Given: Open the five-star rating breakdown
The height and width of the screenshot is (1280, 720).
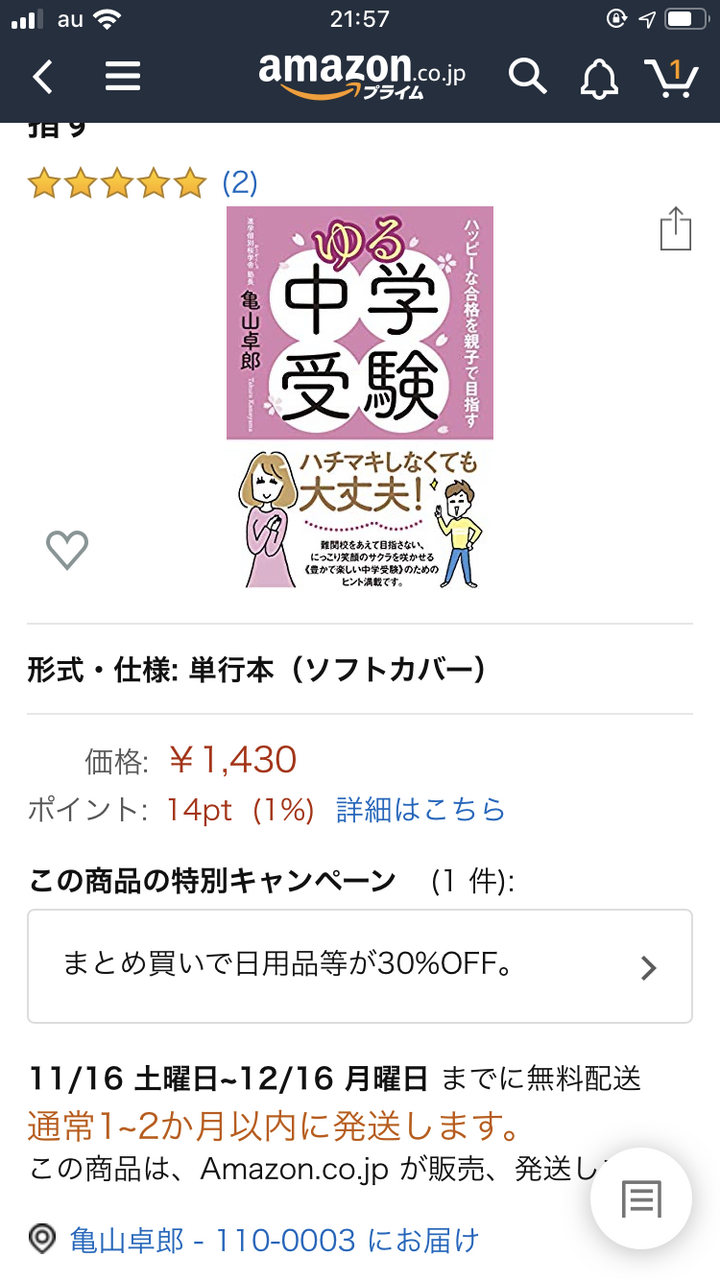Looking at the screenshot, I should click(116, 183).
